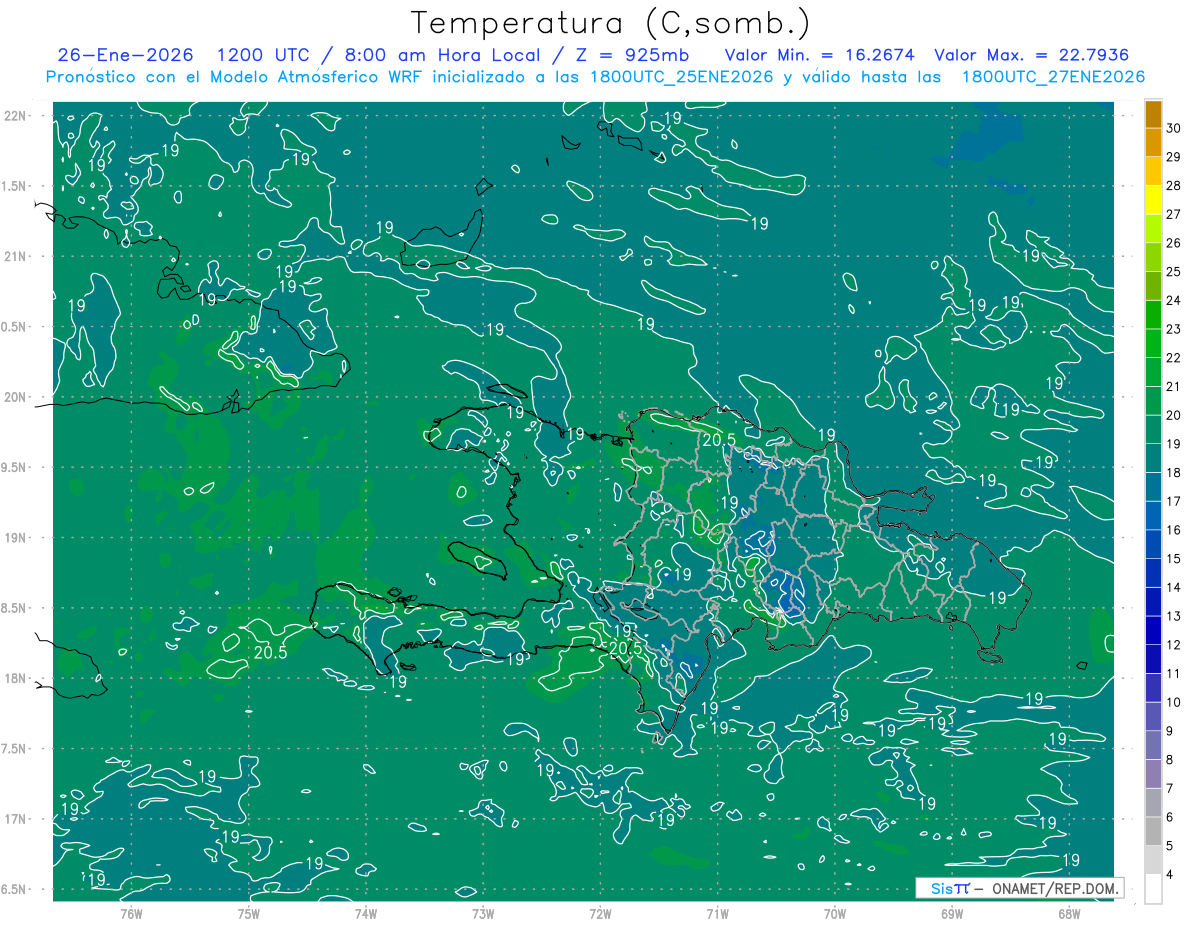This screenshot has height=927, width=1200.
Task: Click legend label 16 on color bar
Action: [x=1174, y=530]
